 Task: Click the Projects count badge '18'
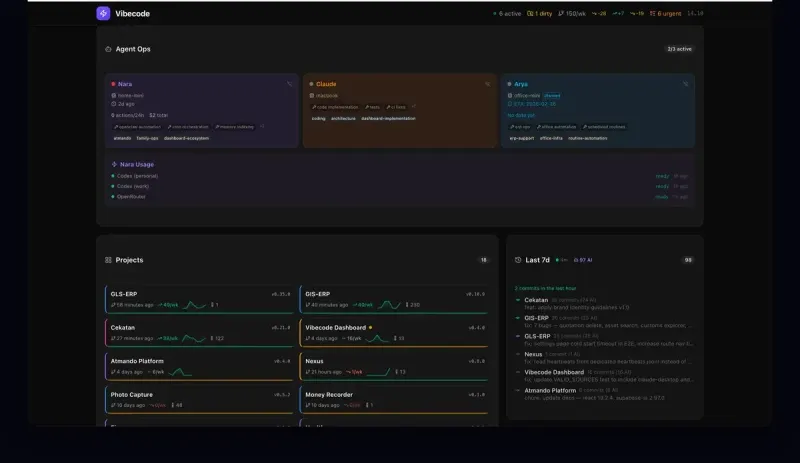click(483, 260)
